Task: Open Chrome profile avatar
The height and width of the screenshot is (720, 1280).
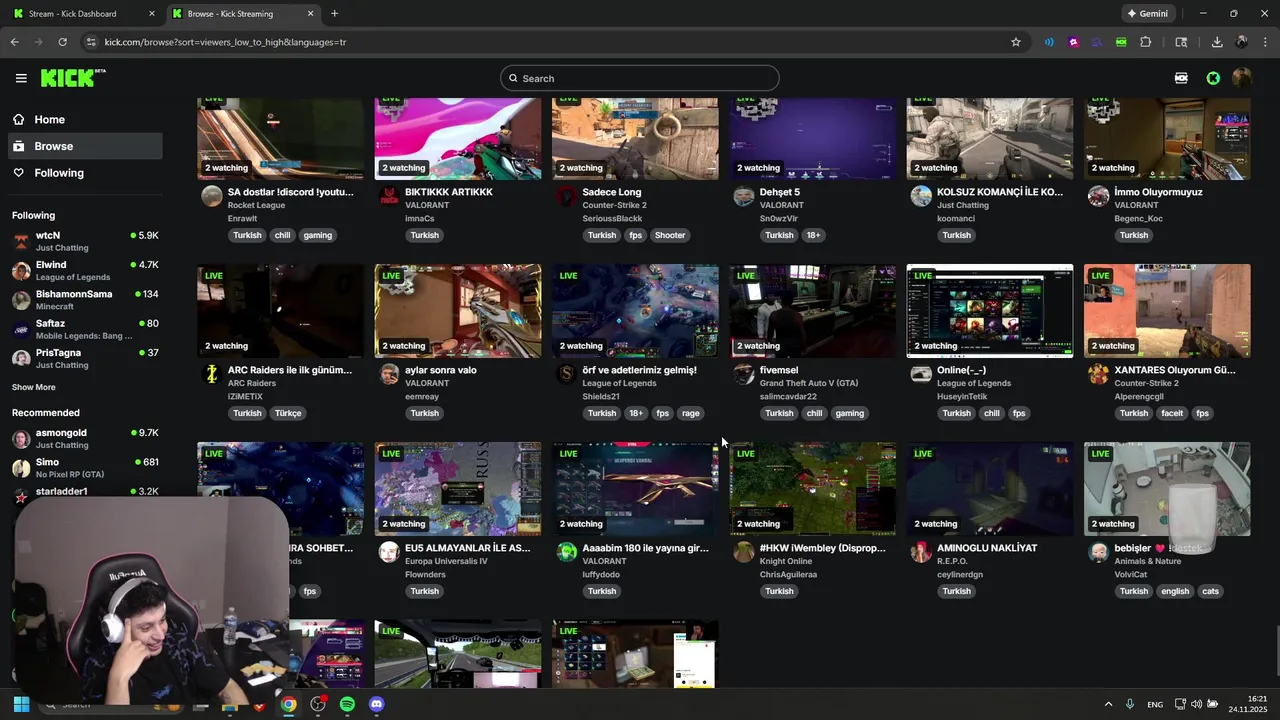Action: click(x=1241, y=42)
